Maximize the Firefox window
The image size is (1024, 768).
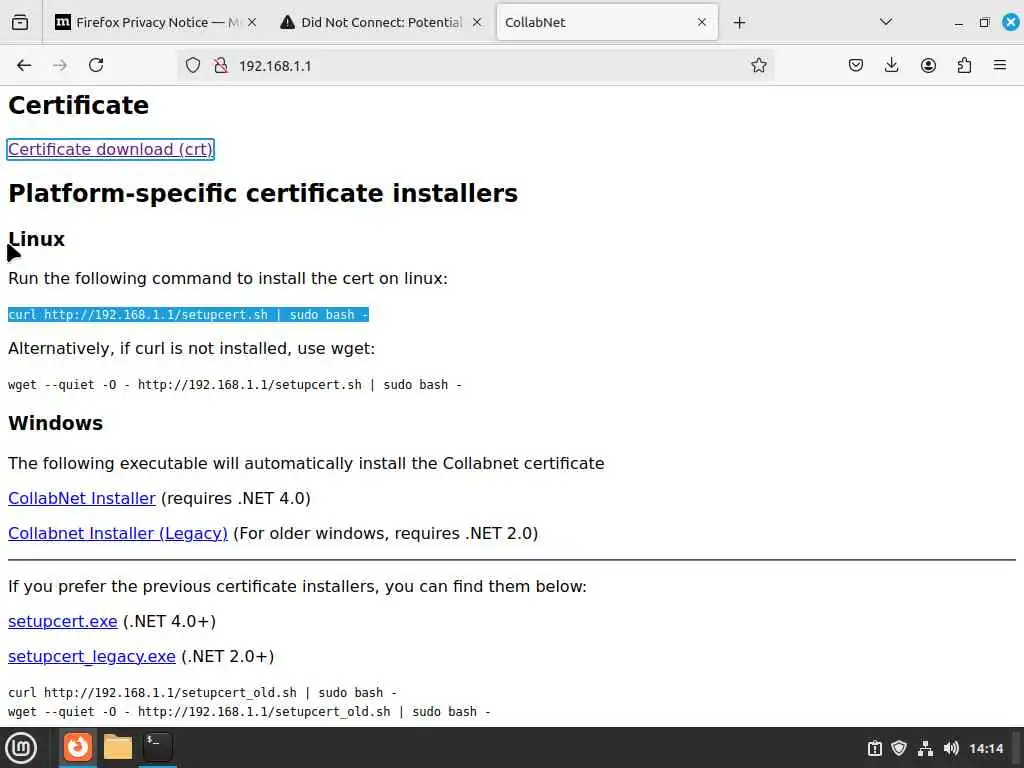(984, 23)
